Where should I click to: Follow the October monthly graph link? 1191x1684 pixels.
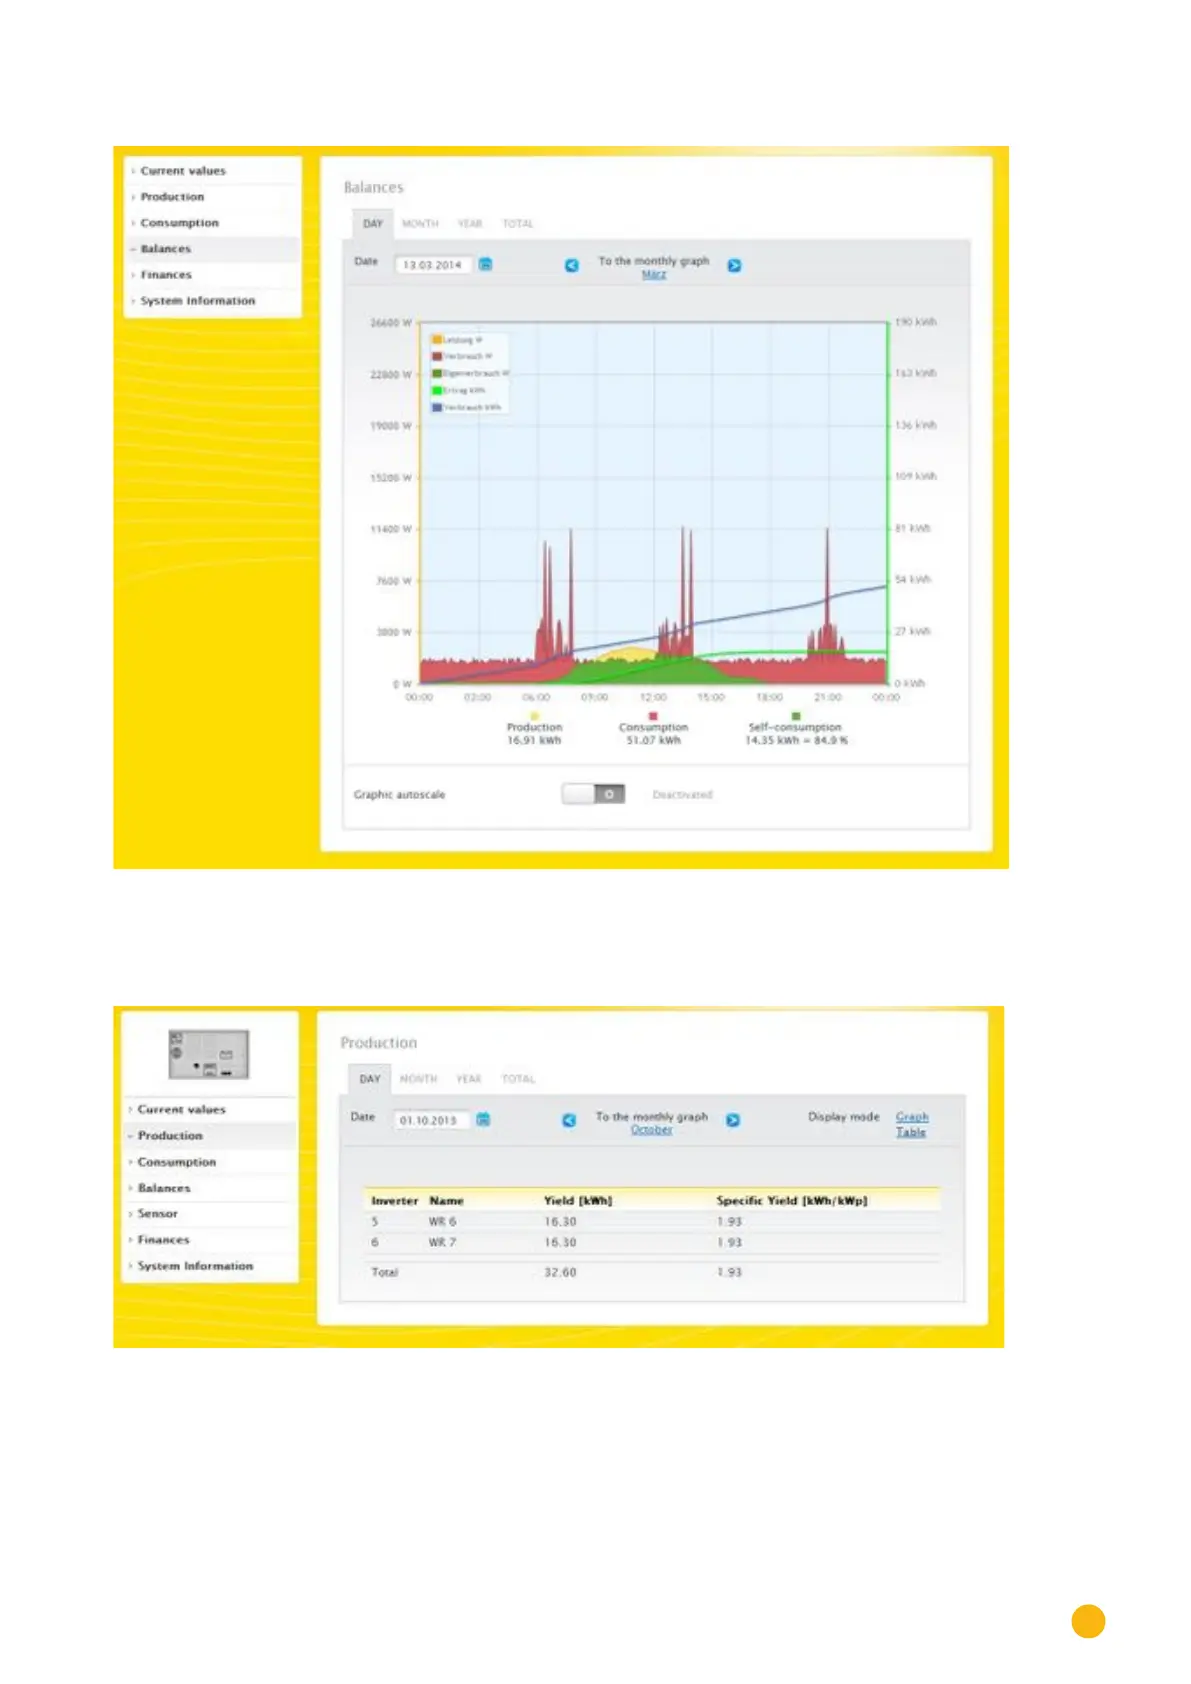651,1130
